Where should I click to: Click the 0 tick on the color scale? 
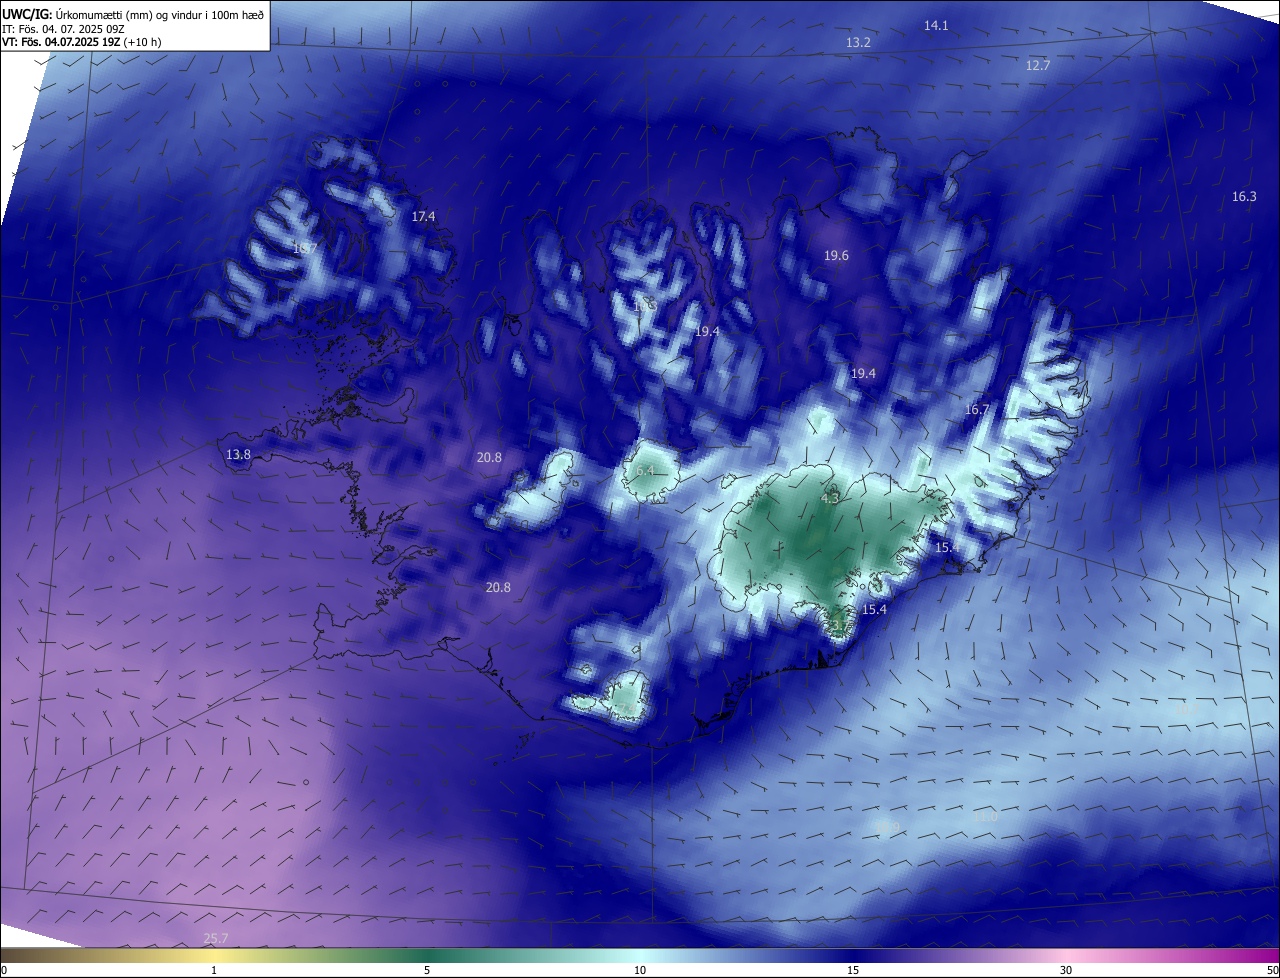click(4, 970)
